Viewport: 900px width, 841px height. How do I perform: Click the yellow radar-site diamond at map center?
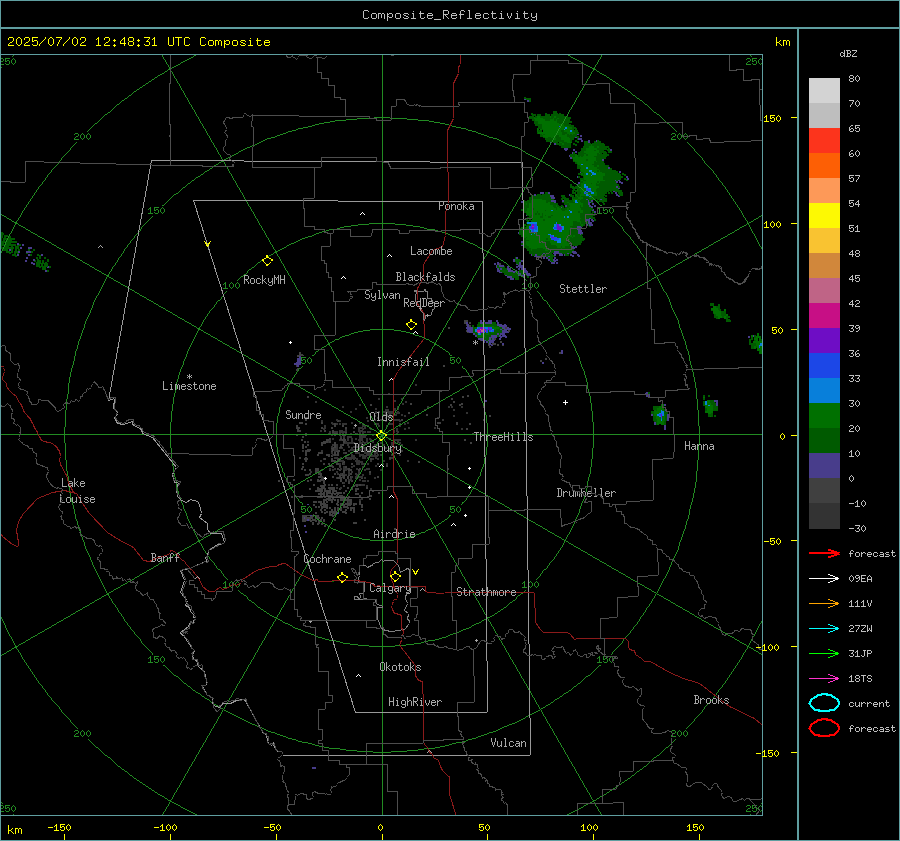[x=381, y=436]
